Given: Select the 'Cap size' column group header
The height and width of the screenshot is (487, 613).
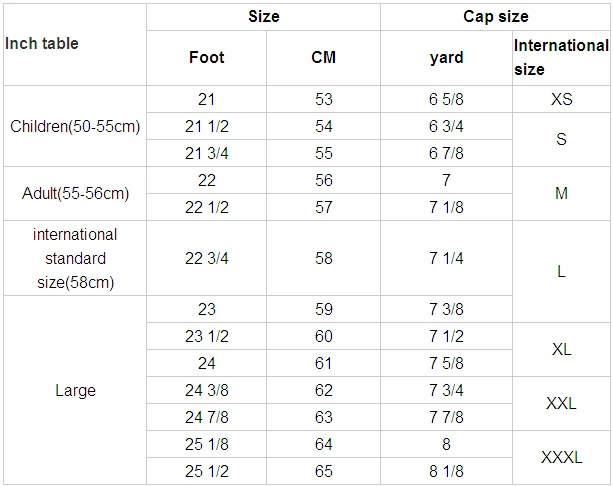Looking at the screenshot, I should tap(495, 17).
